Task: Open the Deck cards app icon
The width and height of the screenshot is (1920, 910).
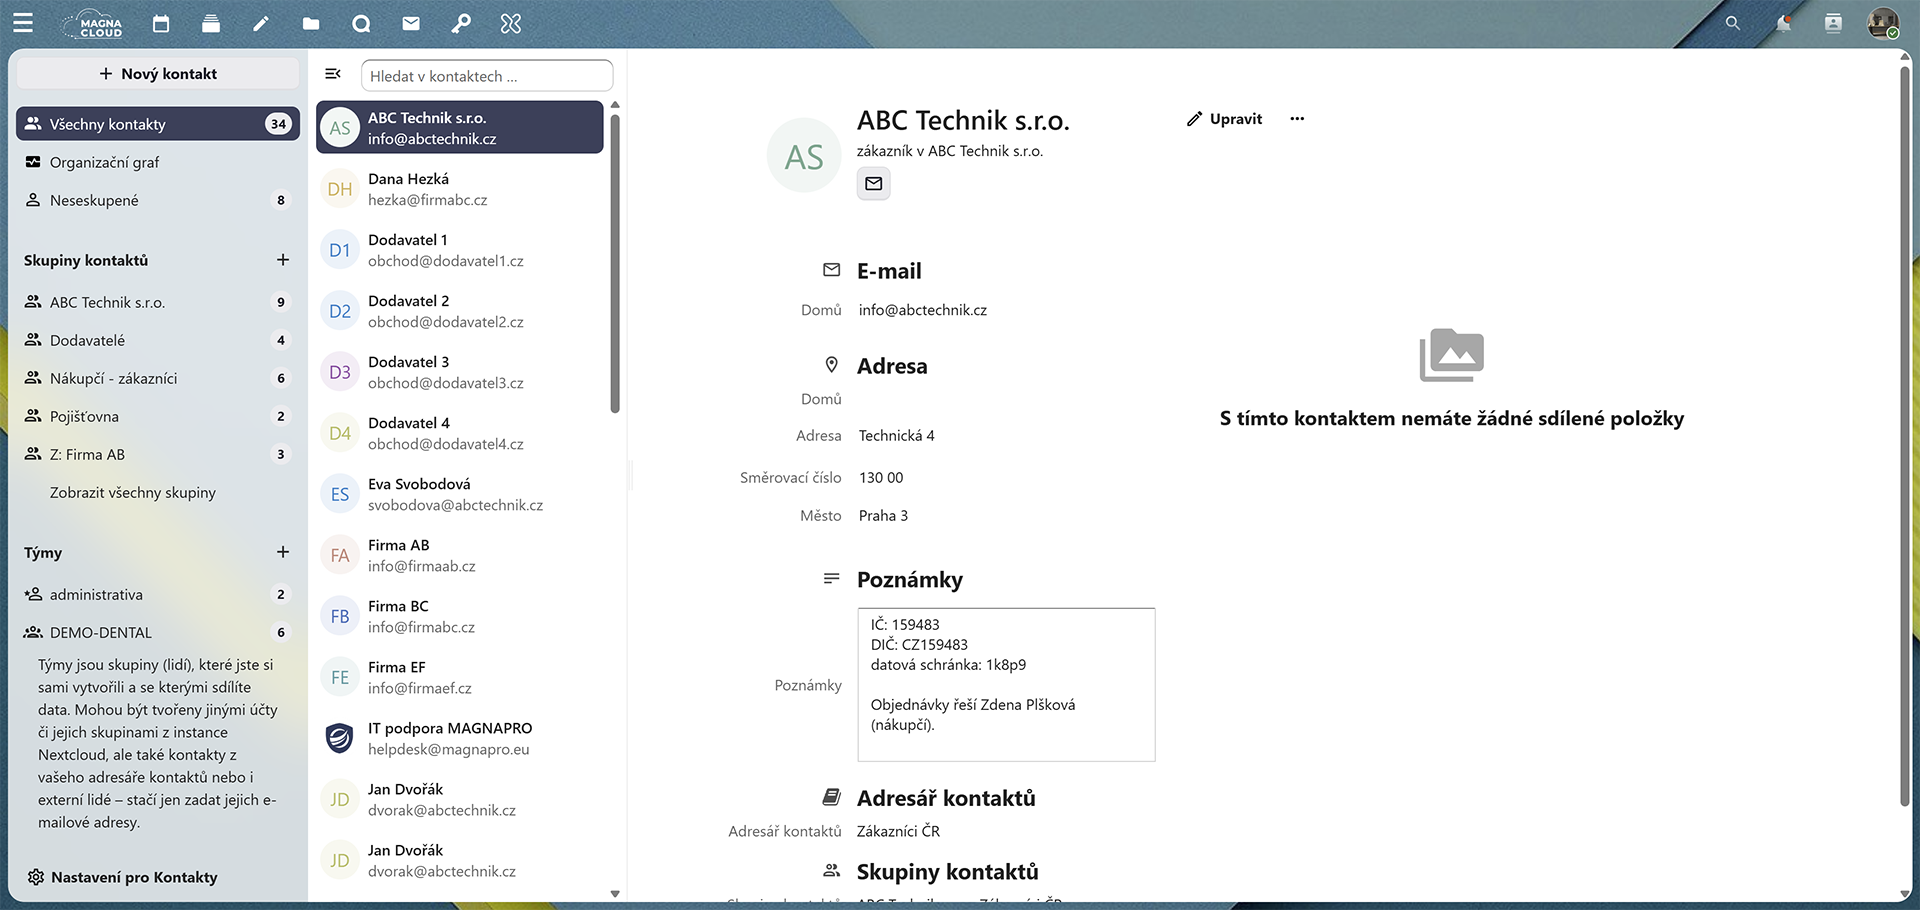Action: click(211, 24)
